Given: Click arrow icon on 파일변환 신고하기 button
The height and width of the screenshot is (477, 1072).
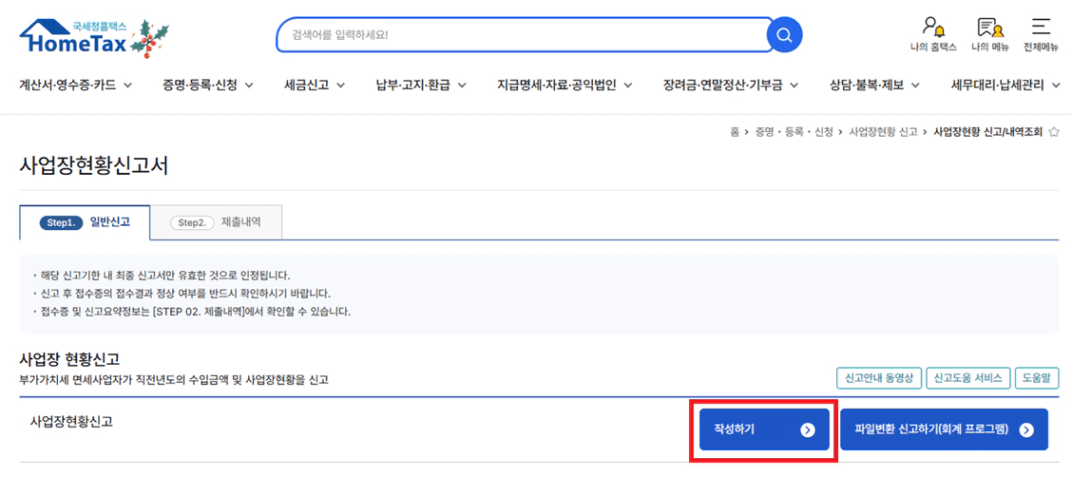Looking at the screenshot, I should click(1026, 430).
